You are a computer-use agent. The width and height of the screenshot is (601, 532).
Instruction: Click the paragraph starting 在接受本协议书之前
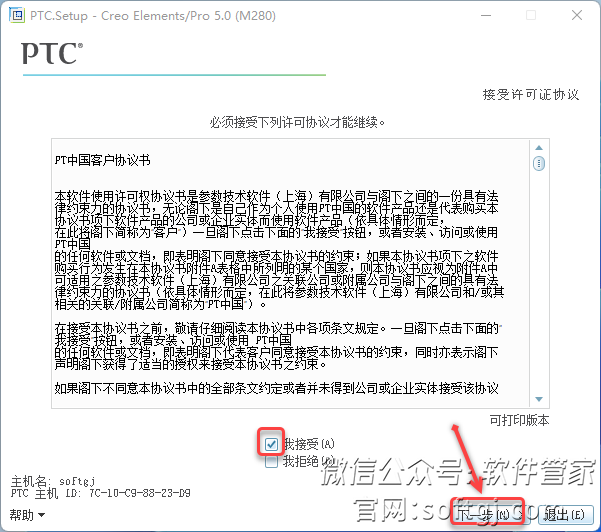click(278, 346)
